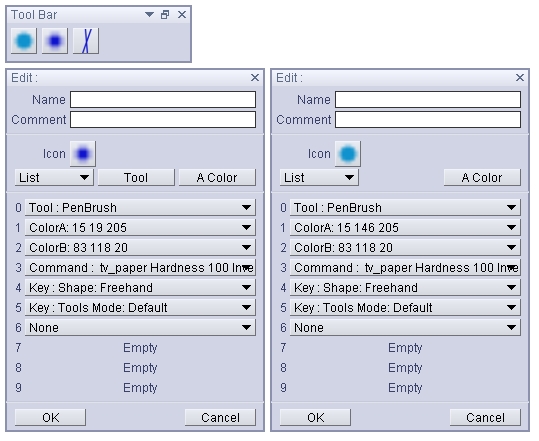Screen dimensions: 539x441
Task: Undock the Tool Bar panel
Action: point(165,14)
